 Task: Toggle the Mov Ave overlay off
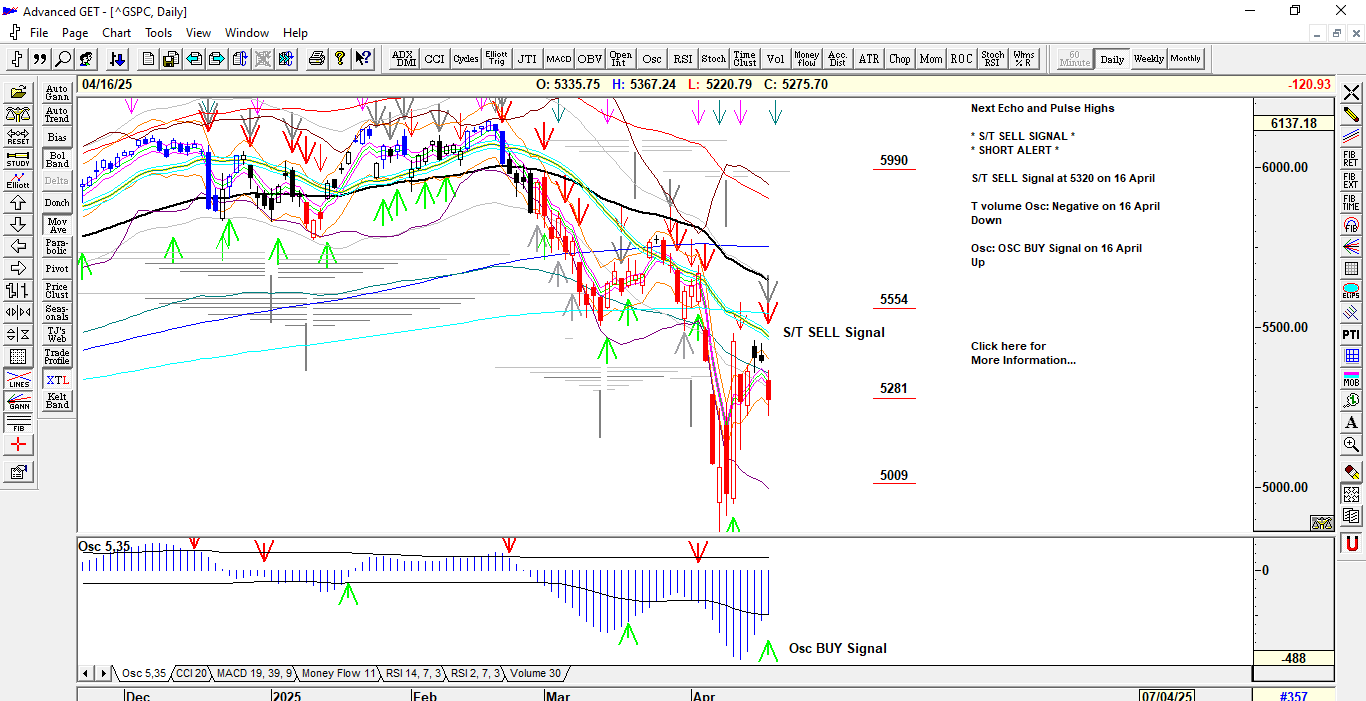pyautogui.click(x=57, y=226)
